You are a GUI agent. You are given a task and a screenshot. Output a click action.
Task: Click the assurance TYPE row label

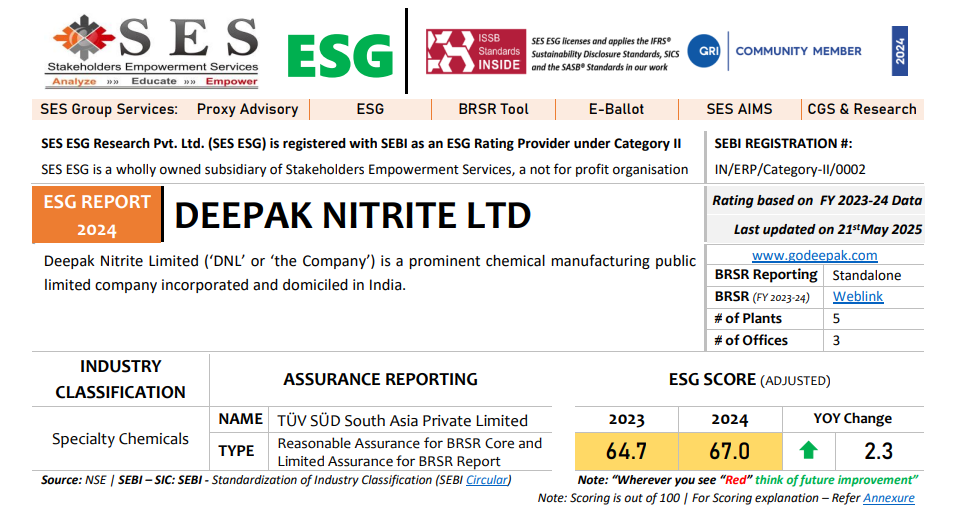pos(236,451)
